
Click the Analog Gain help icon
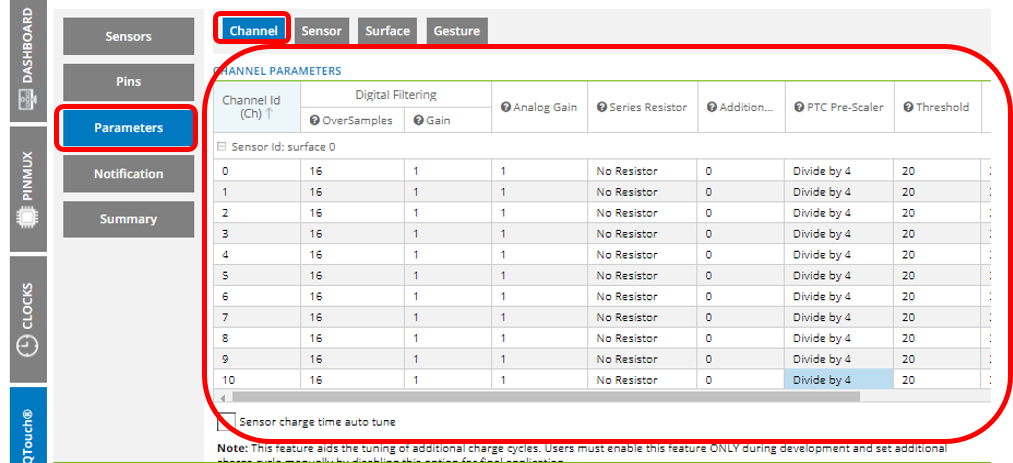click(506, 107)
